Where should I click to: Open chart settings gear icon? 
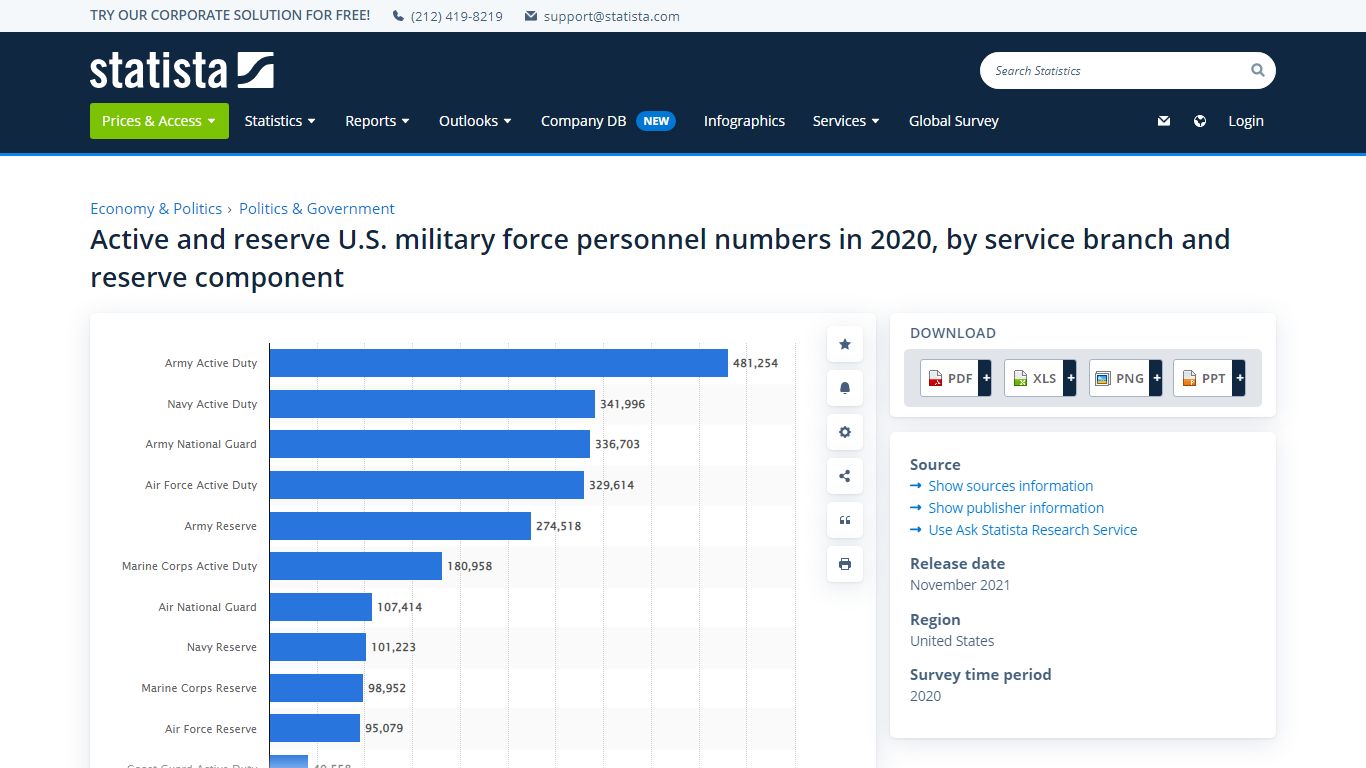coord(845,432)
